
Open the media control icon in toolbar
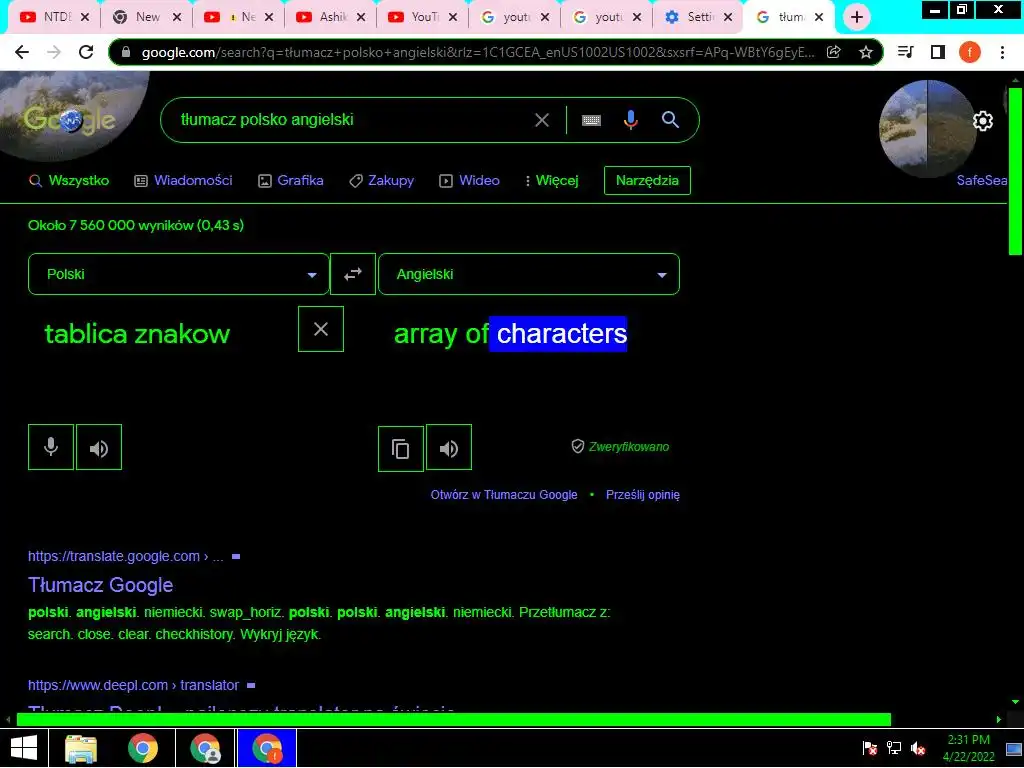tap(905, 52)
